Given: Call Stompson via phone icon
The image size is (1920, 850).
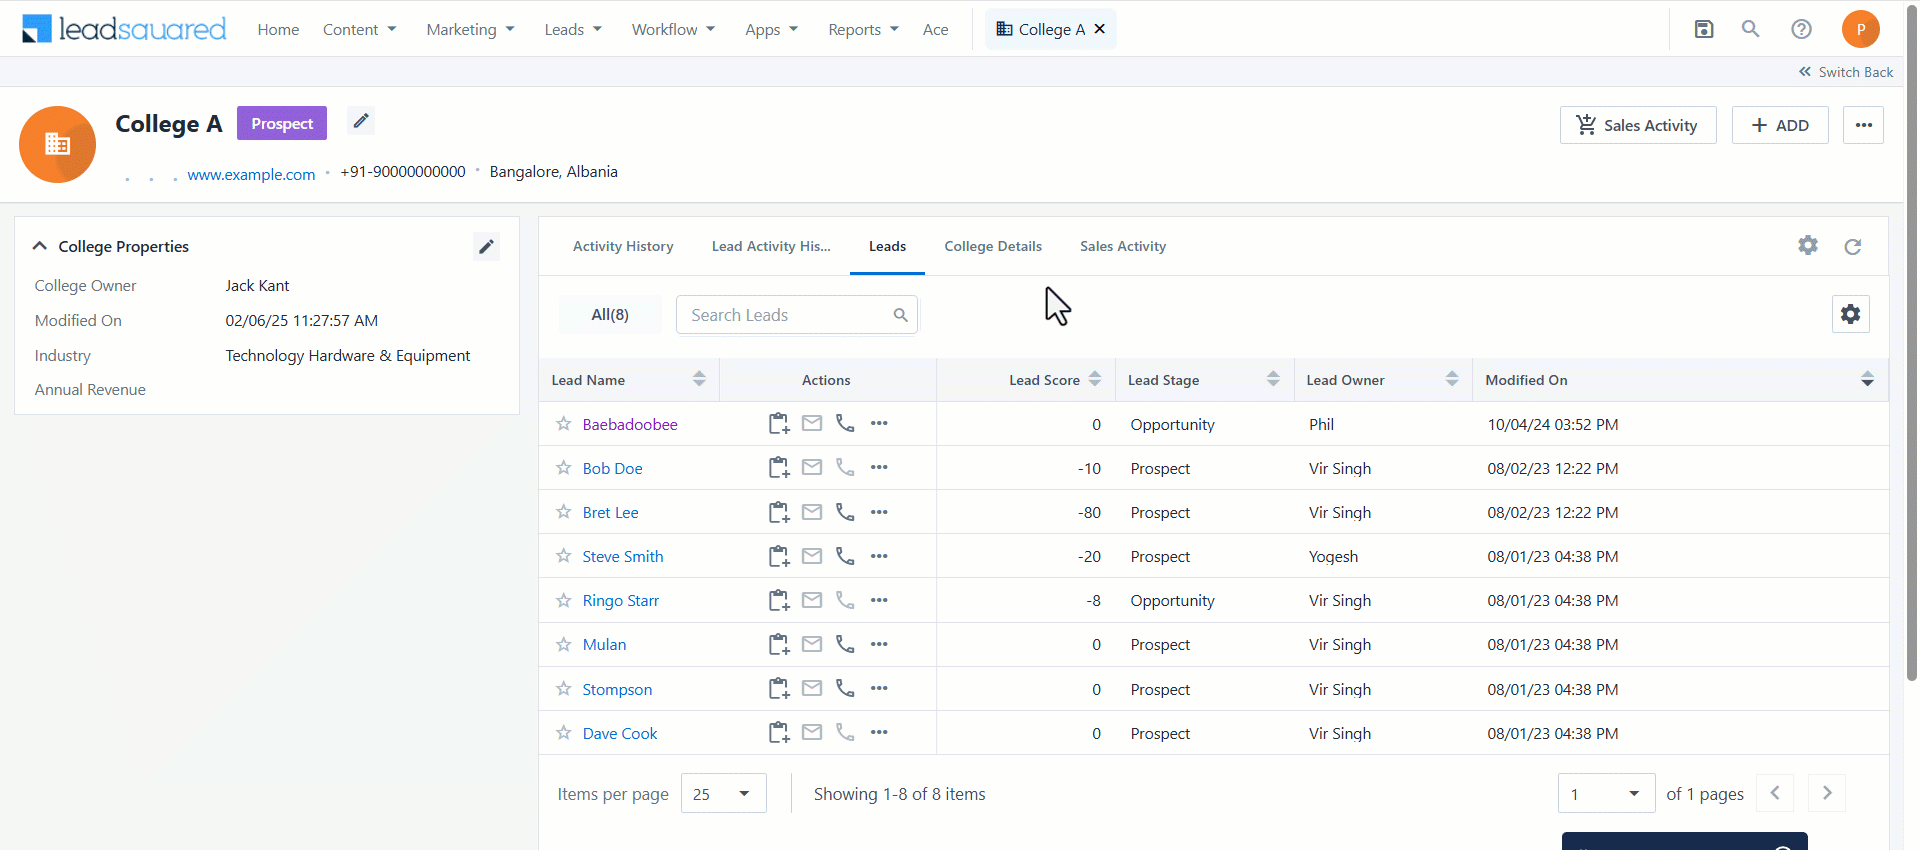Looking at the screenshot, I should click(x=845, y=688).
